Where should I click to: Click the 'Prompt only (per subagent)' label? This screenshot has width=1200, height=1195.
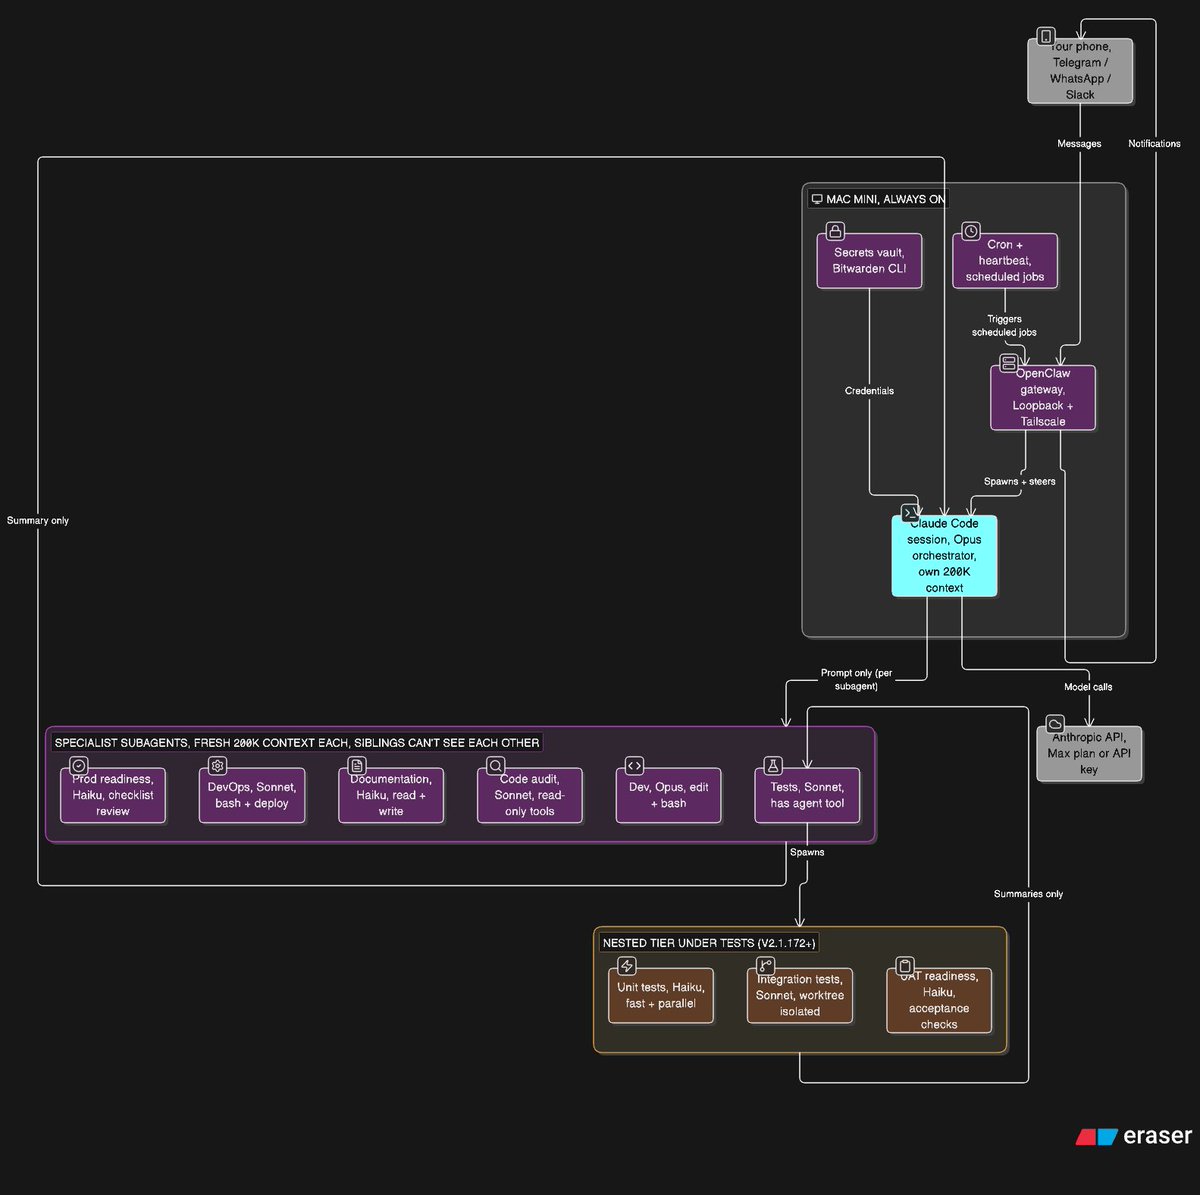856,680
